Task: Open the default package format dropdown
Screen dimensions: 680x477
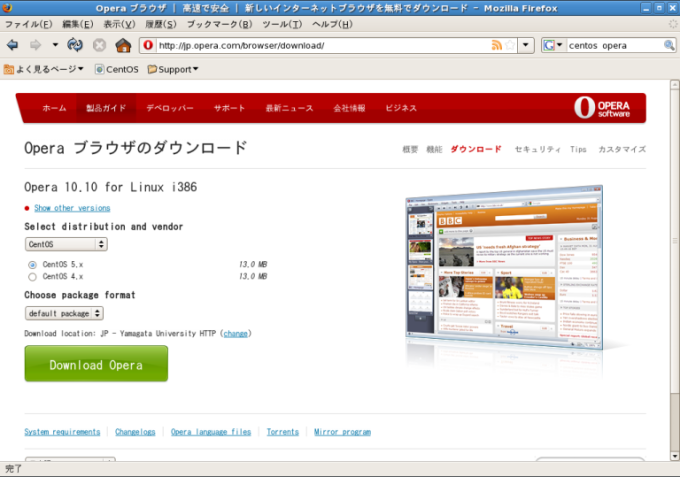Action: click(64, 313)
